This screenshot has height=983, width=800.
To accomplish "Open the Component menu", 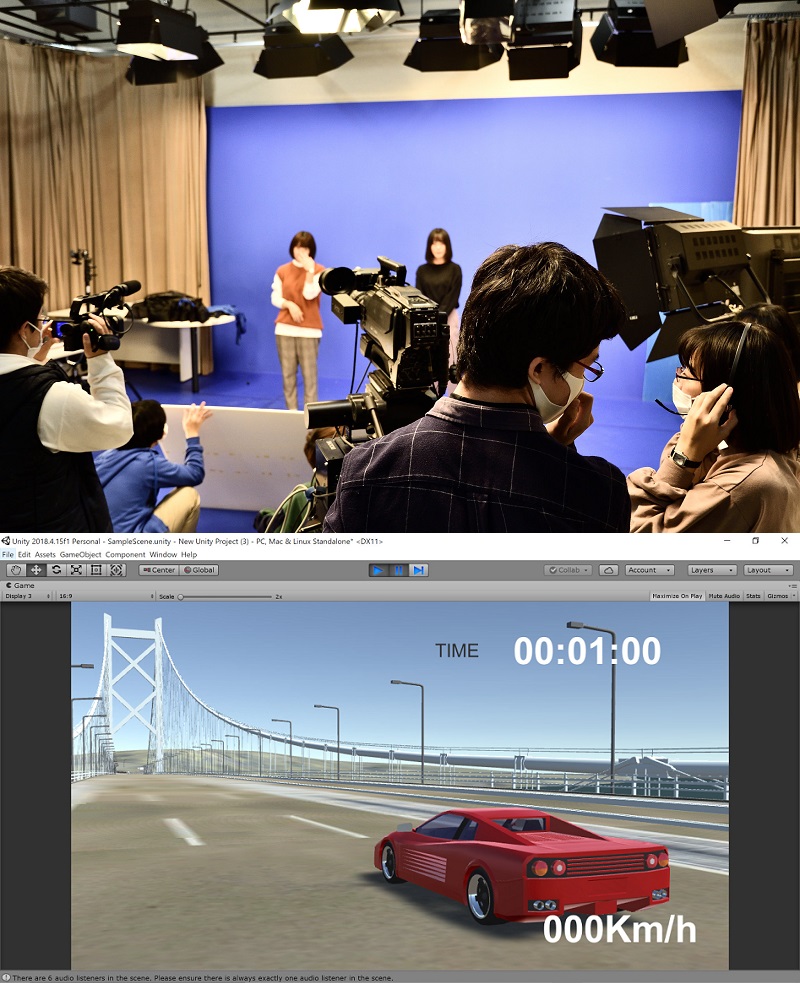I will point(125,554).
